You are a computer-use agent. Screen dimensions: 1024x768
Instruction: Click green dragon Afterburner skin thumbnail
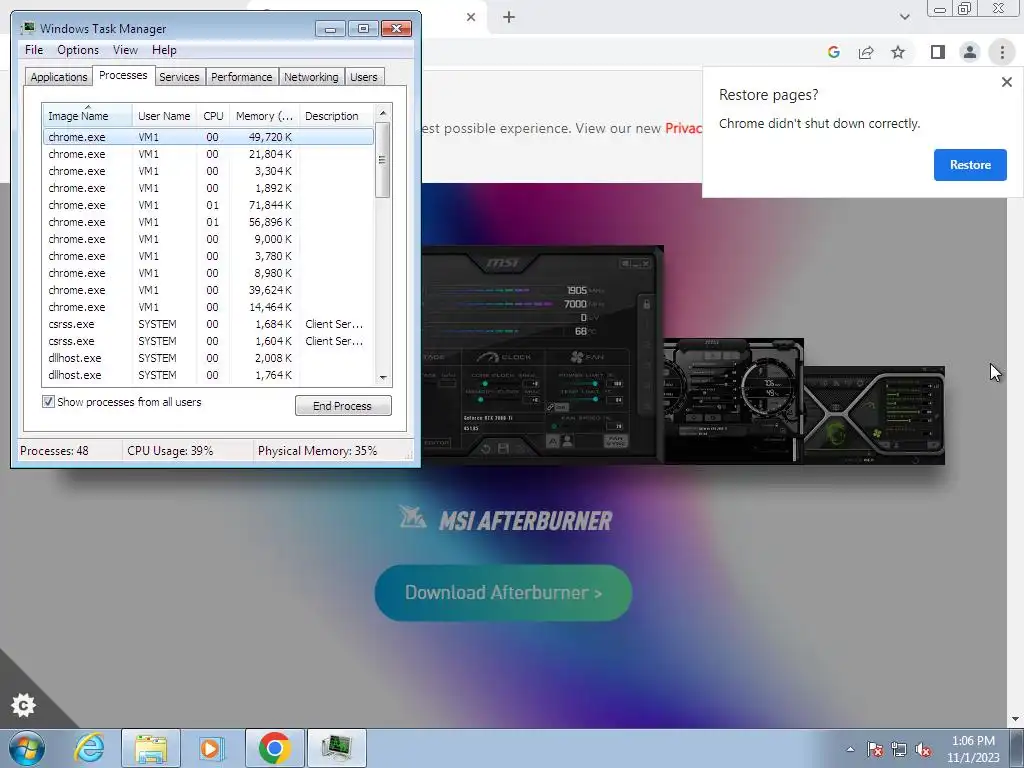874,415
